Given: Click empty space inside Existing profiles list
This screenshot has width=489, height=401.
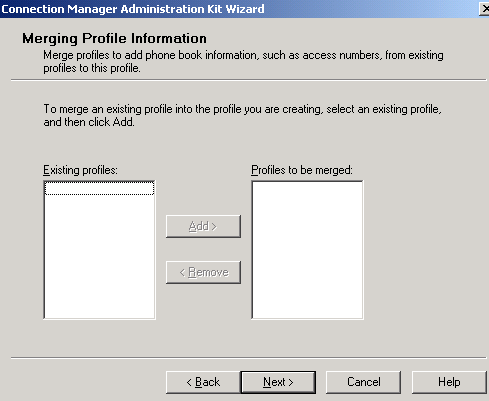Looking at the screenshot, I should [x=99, y=257].
